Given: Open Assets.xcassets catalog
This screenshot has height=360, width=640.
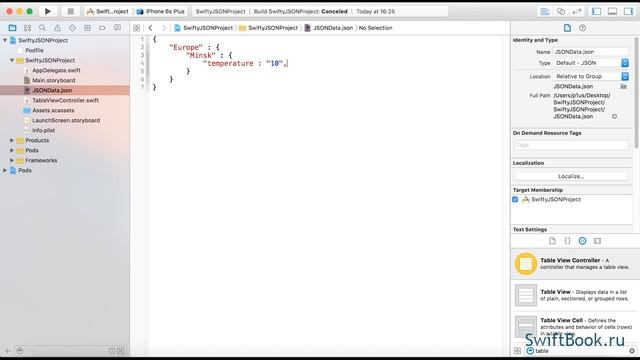Looking at the screenshot, I should [x=53, y=110].
